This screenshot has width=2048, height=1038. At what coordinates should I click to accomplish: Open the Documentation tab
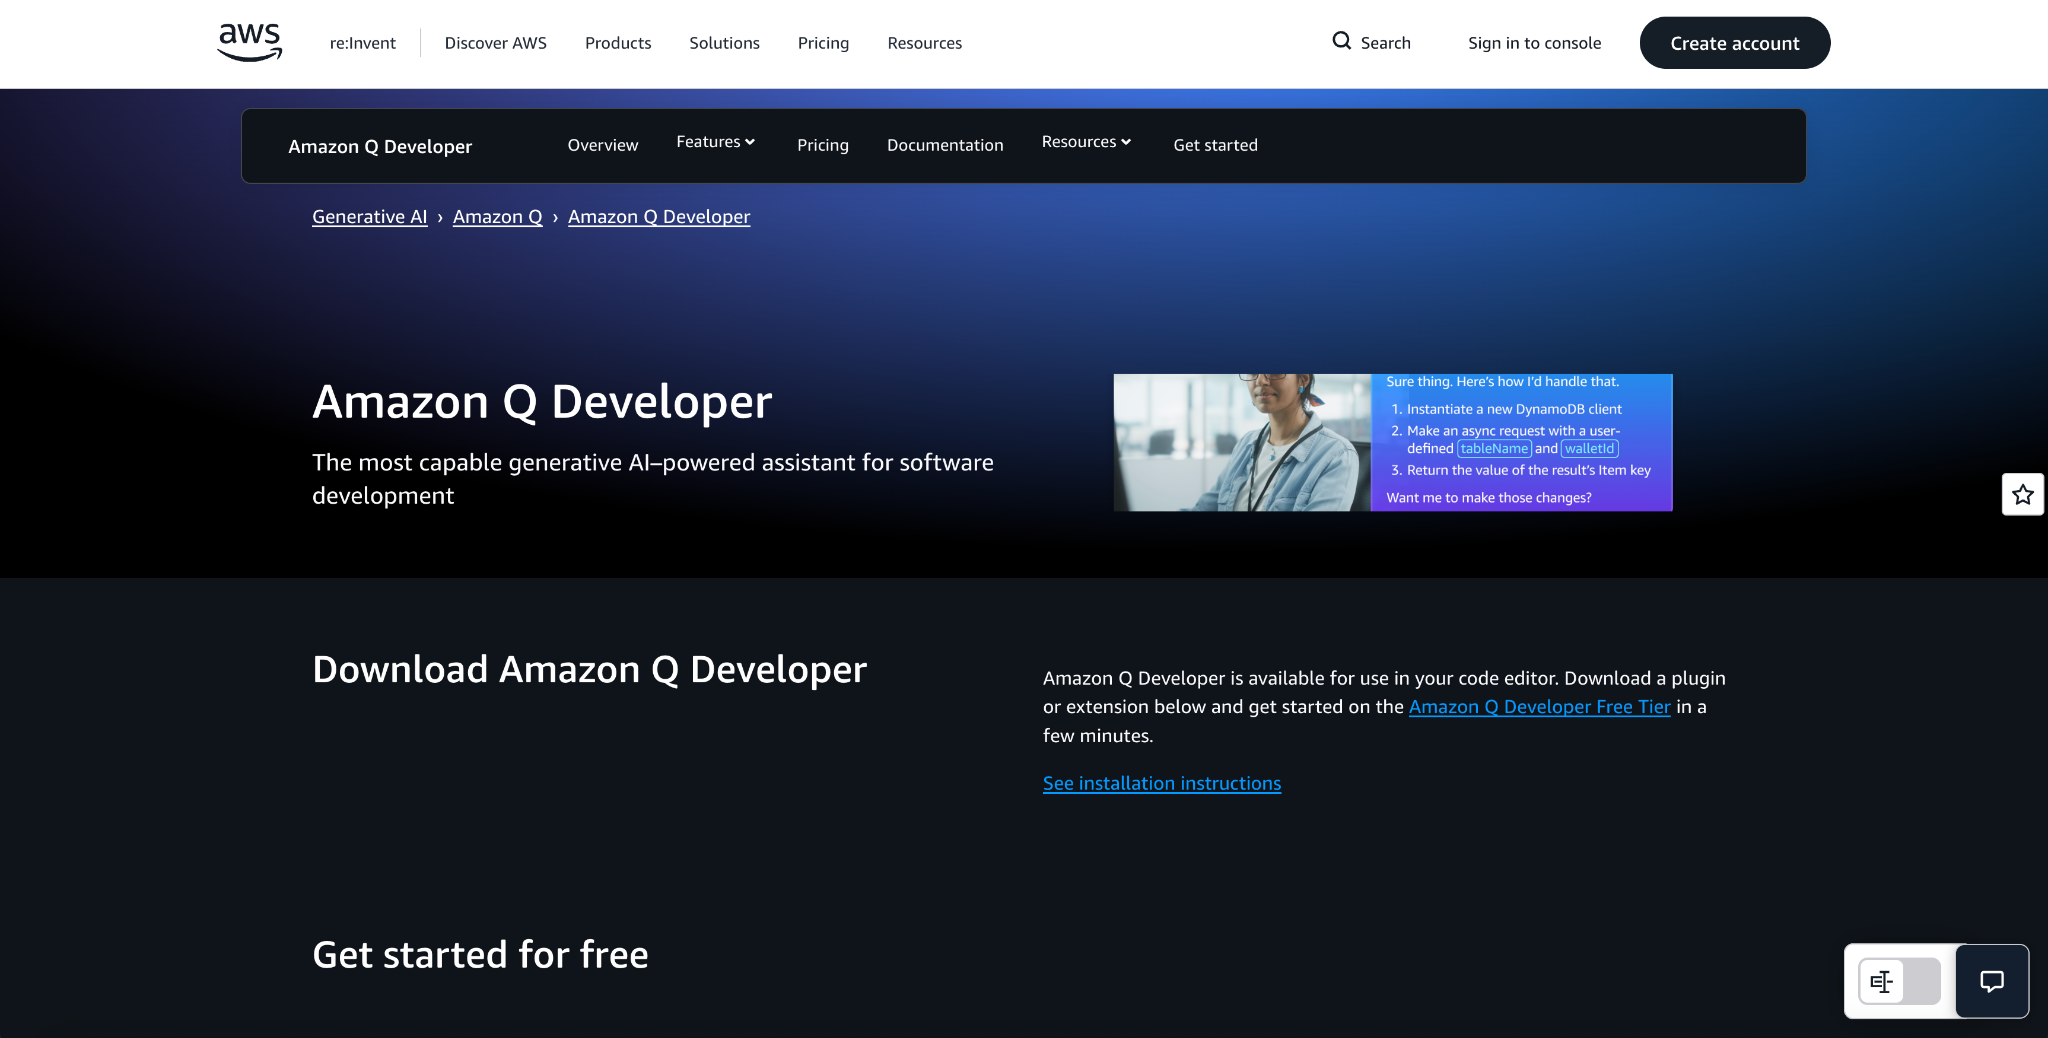tap(945, 145)
